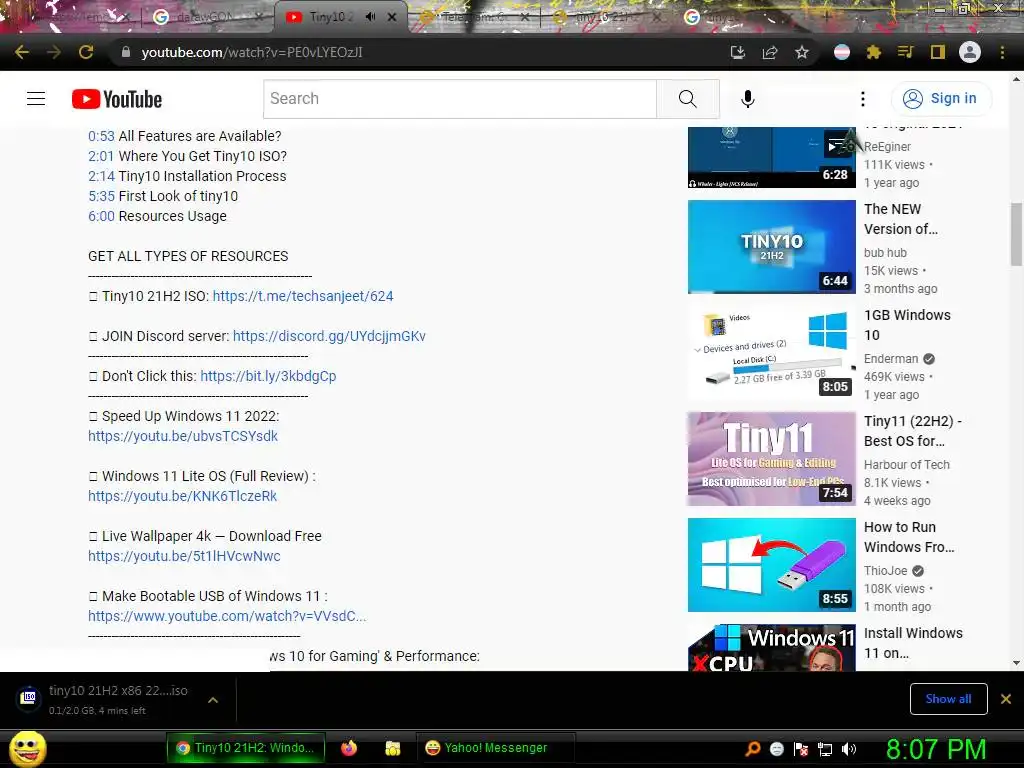Mute the Tiny10 tab via speaker icon
The height and width of the screenshot is (768, 1024).
tap(370, 17)
